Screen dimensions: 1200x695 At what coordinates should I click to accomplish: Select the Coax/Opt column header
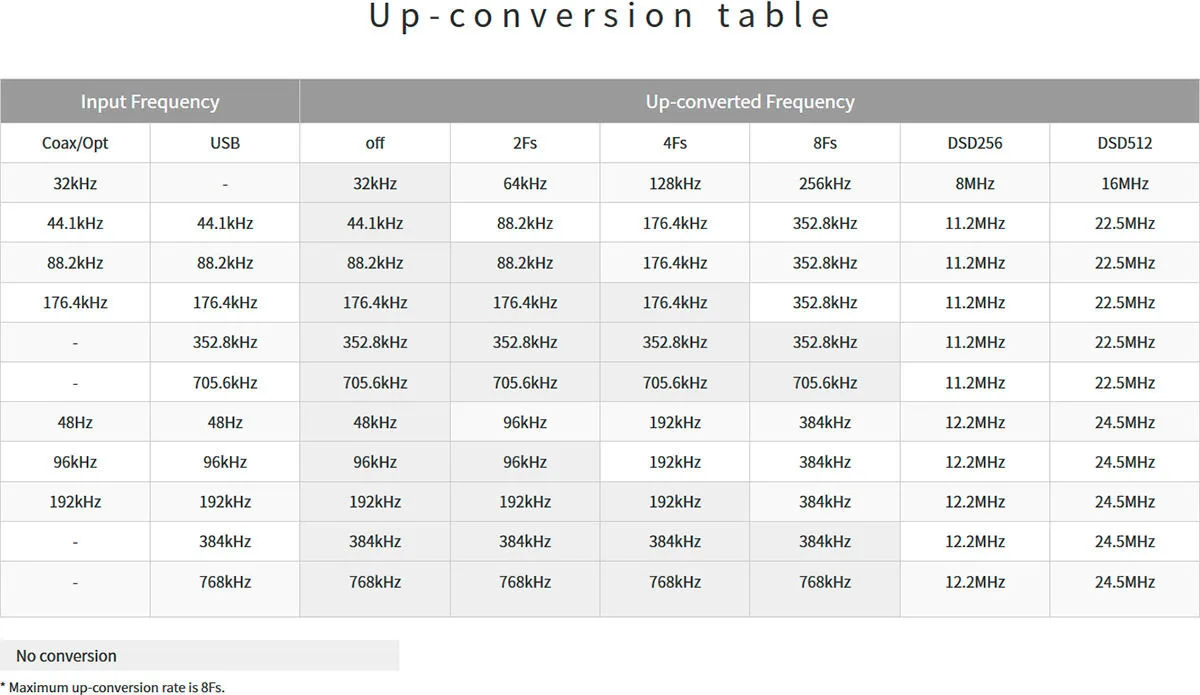pos(75,143)
